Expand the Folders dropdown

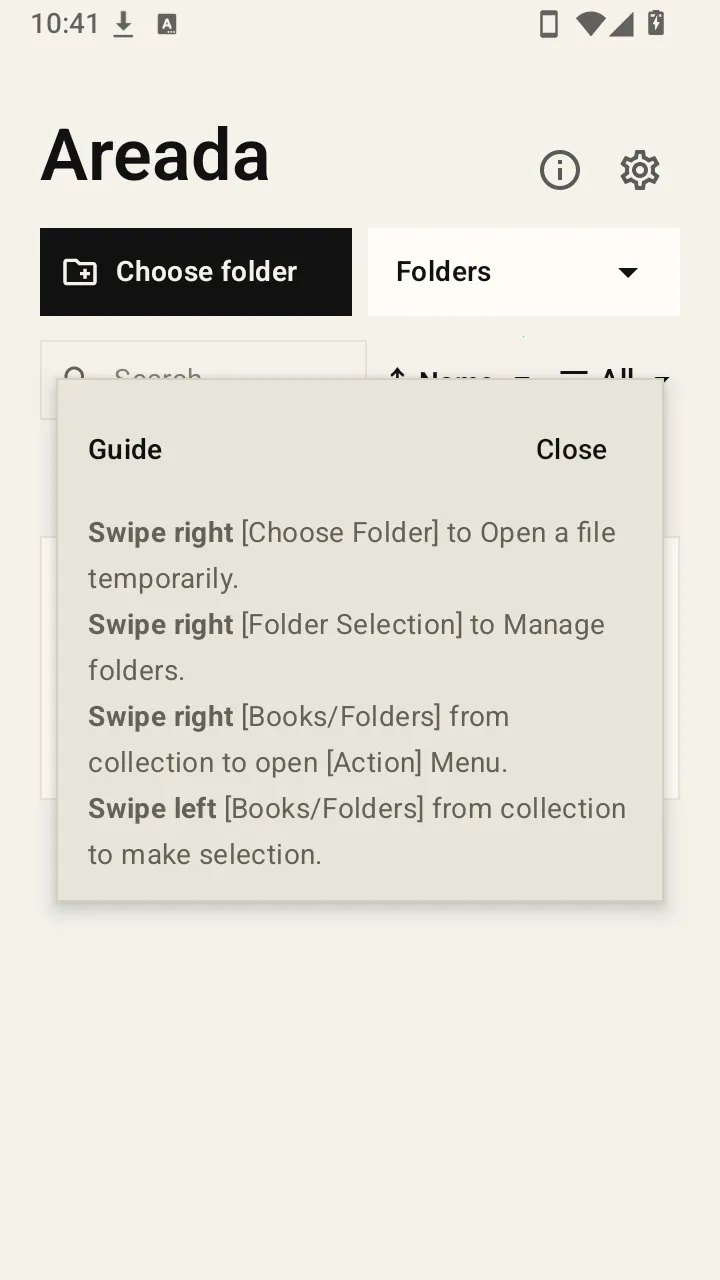(x=524, y=272)
